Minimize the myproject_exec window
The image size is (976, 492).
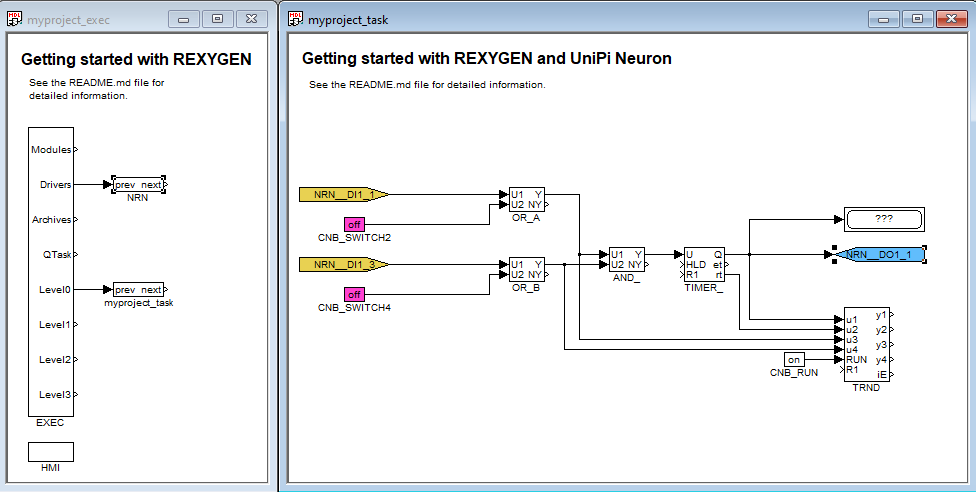(x=184, y=19)
